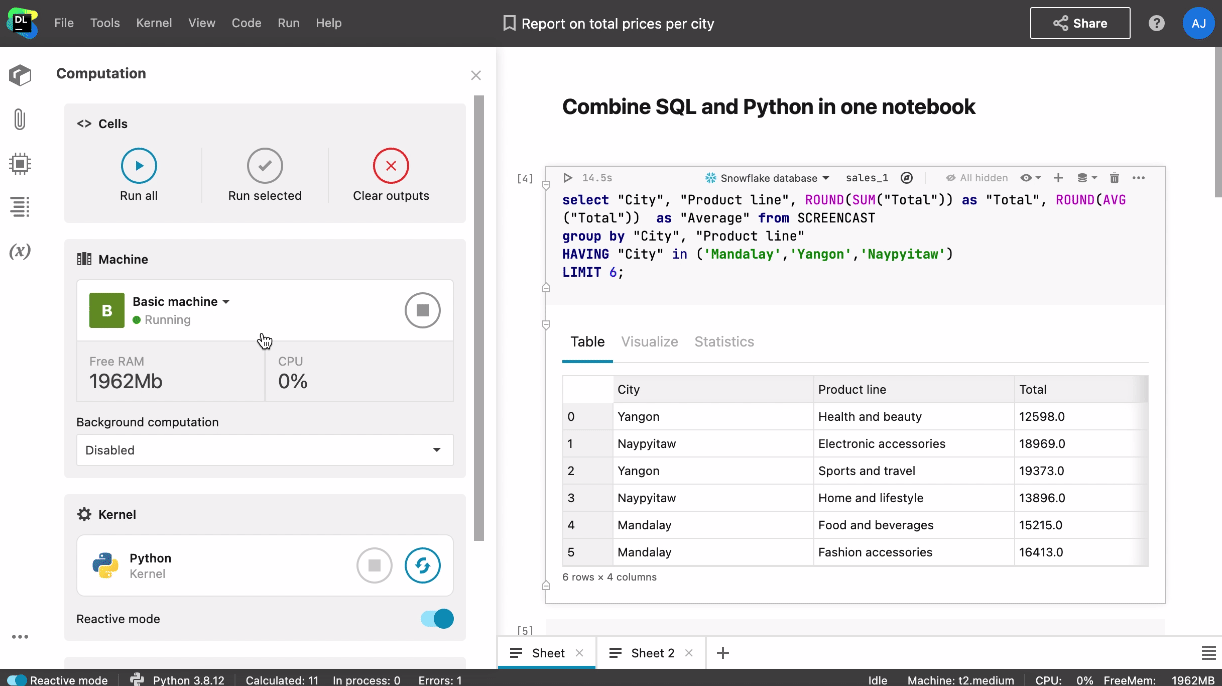Viewport: 1222px width, 686px height.
Task: Open the Tools menu
Action: 105,23
